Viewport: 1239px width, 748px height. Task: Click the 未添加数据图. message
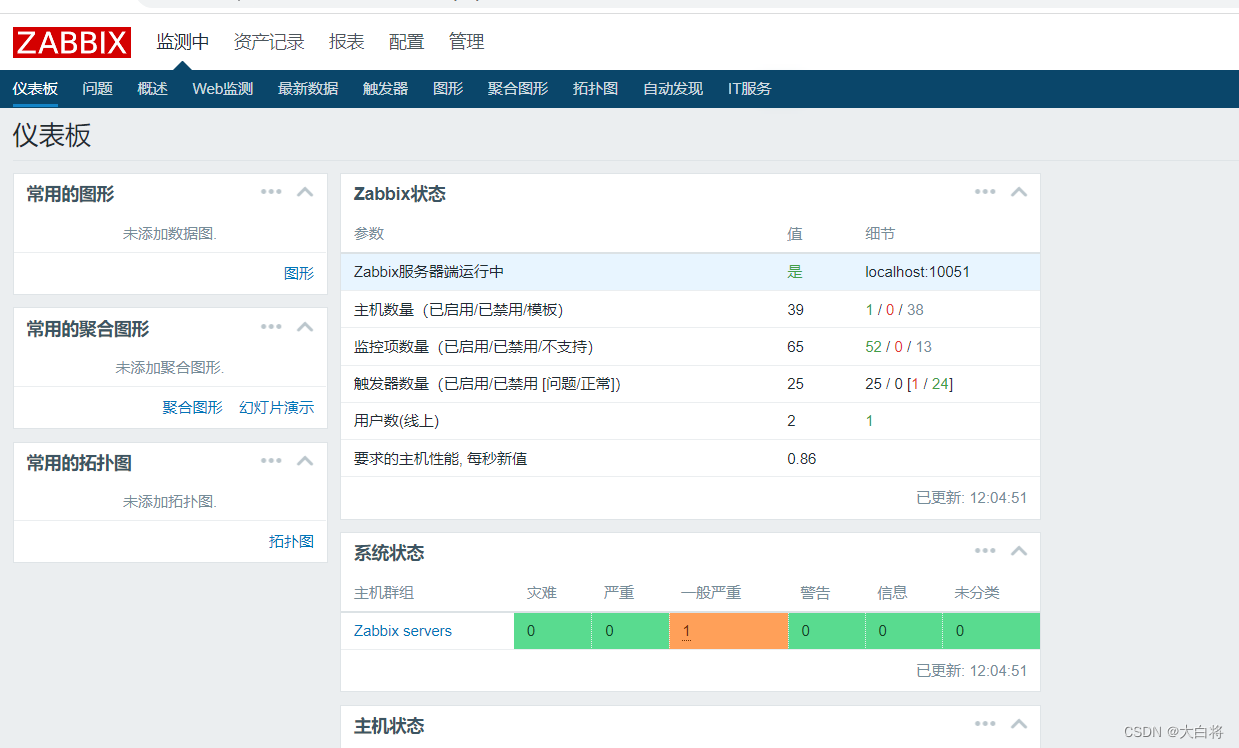tap(170, 233)
